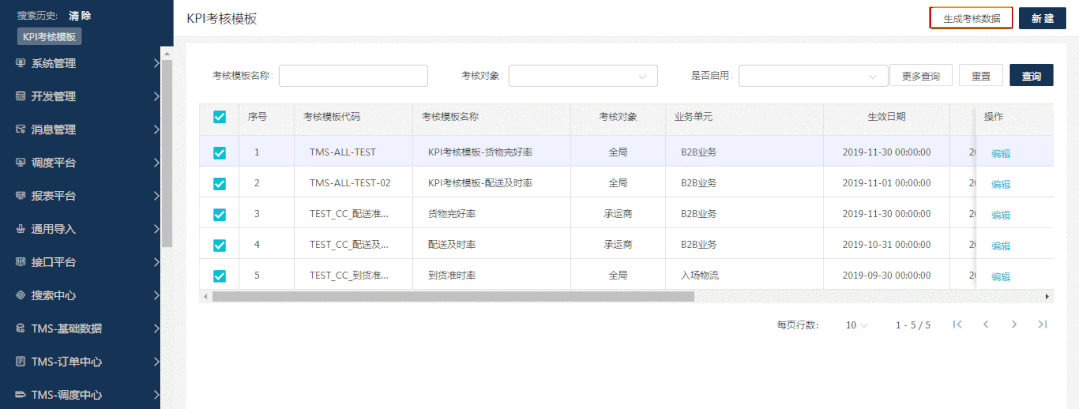
Task: Uncheck the TMS-ALL-TEST row checkbox
Action: coord(220,153)
